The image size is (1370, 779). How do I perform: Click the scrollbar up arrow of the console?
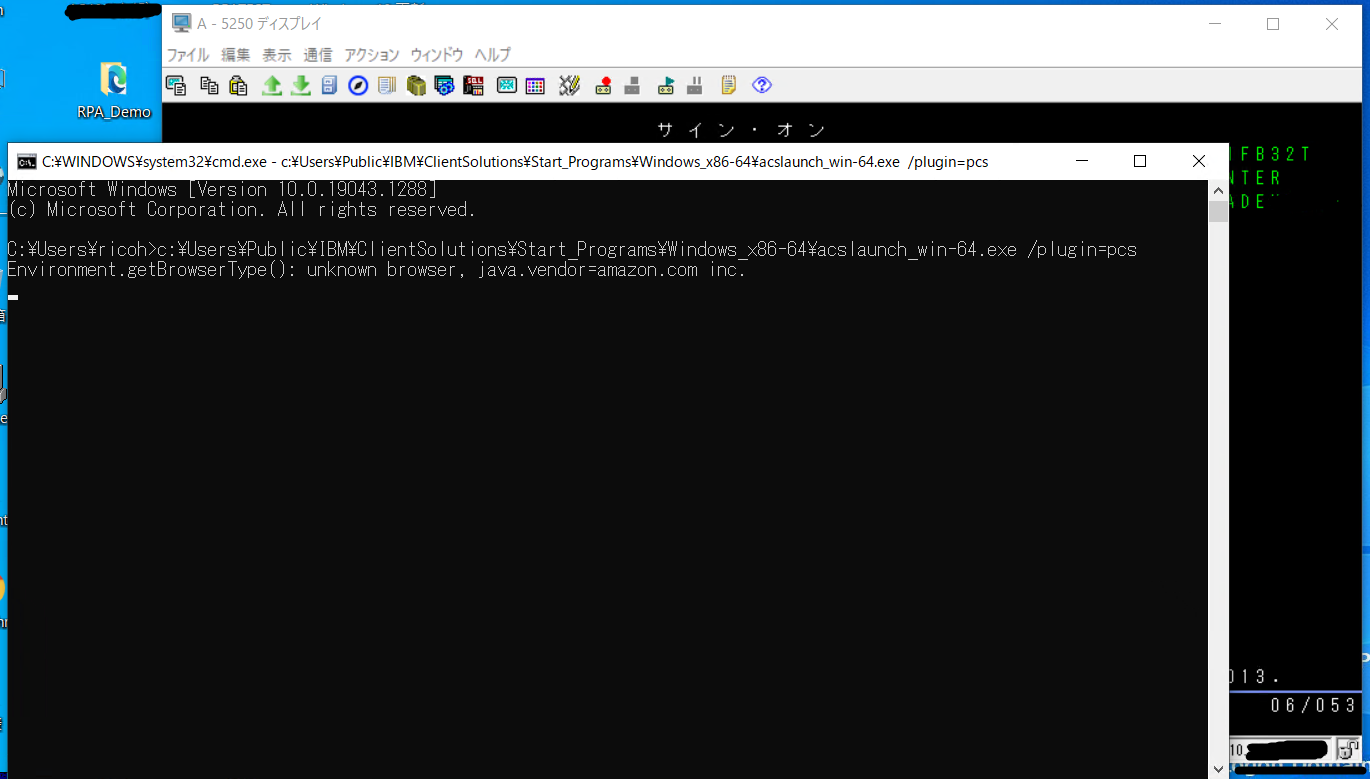[1217, 189]
